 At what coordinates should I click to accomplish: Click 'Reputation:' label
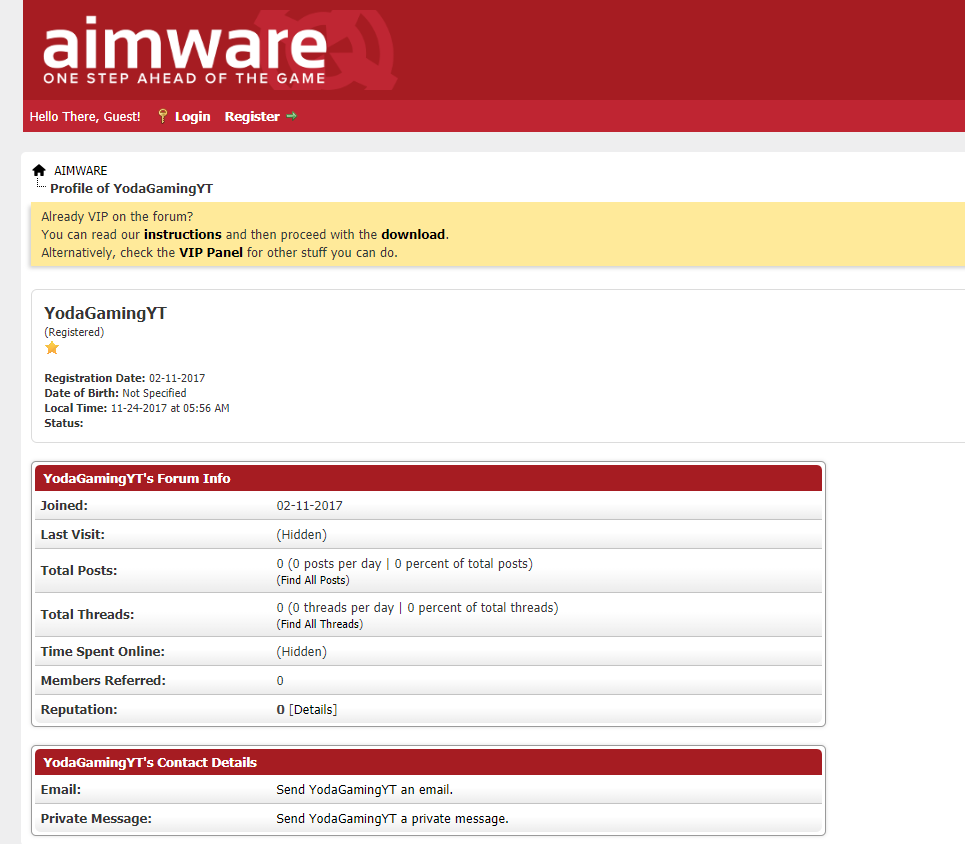(79, 710)
